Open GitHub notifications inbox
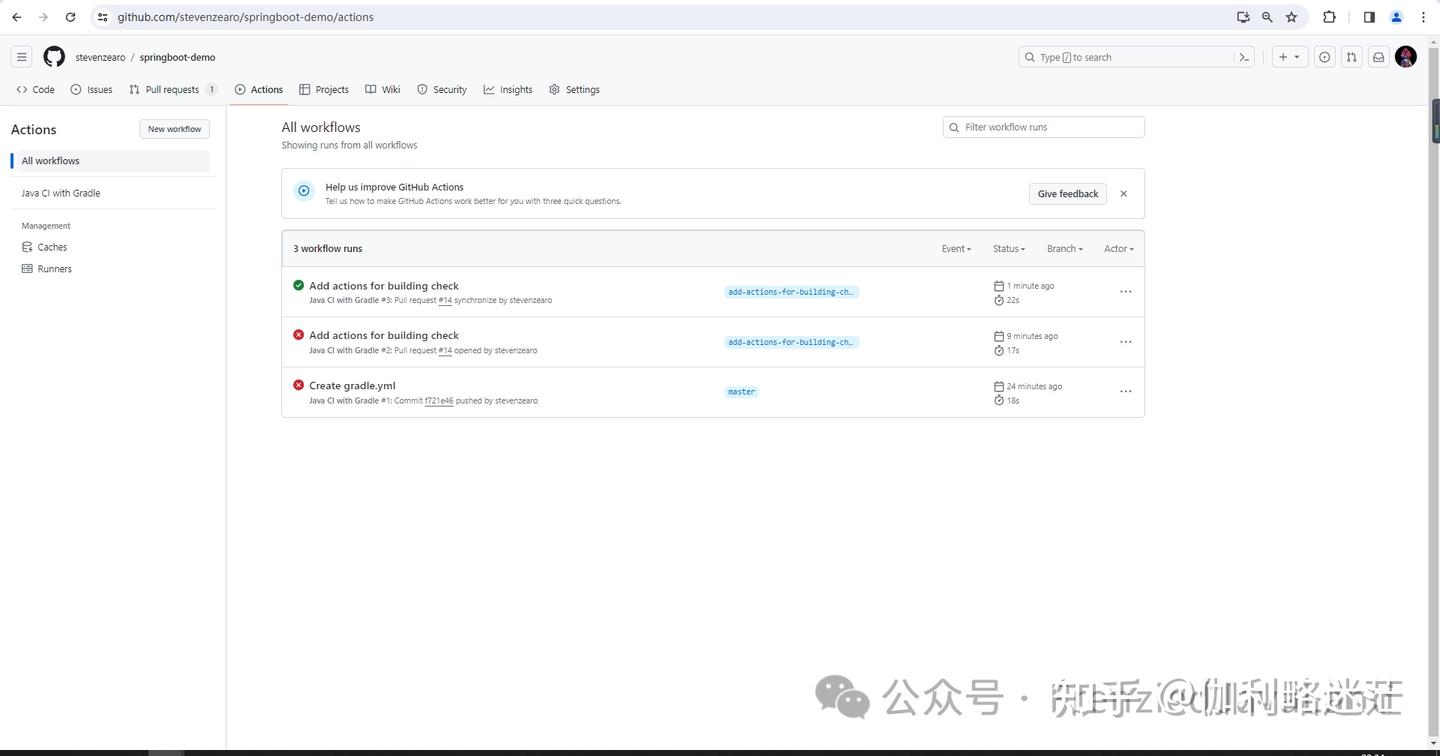Screen dimensions: 1440x756 [1378, 57]
